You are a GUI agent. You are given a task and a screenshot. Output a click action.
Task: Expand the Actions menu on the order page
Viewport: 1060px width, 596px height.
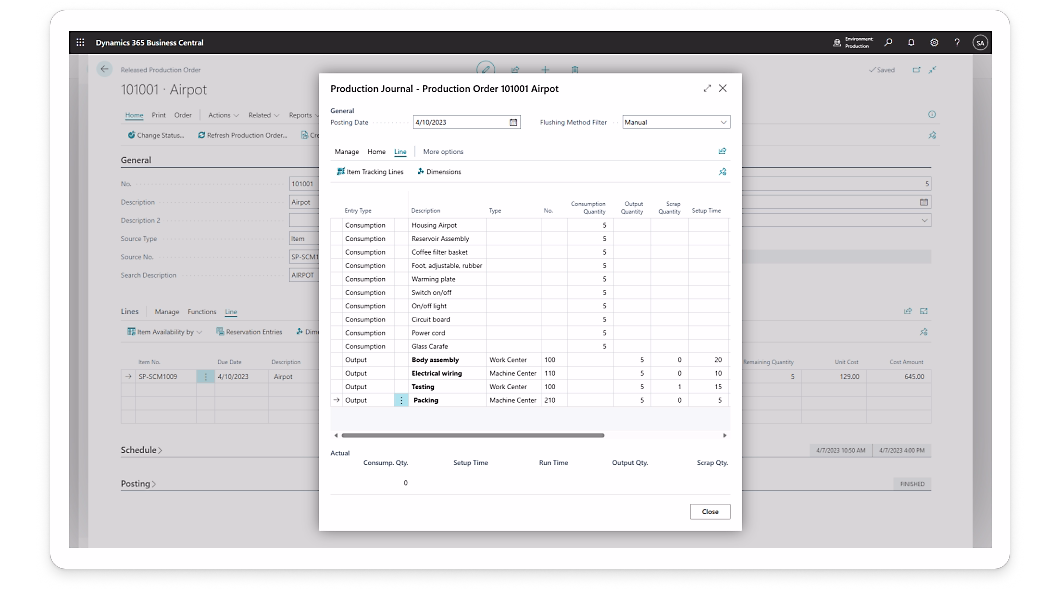(223, 115)
